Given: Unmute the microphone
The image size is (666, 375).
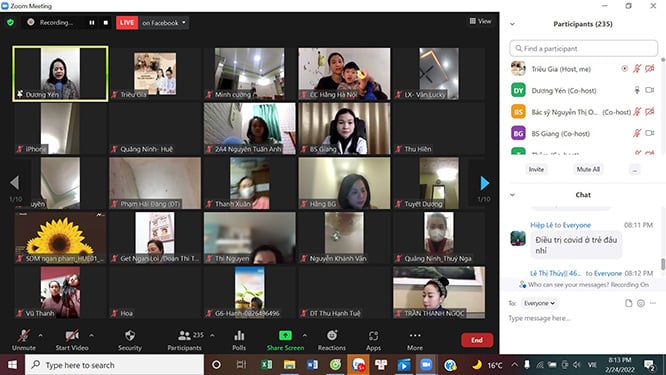Looking at the screenshot, I should 24,340.
